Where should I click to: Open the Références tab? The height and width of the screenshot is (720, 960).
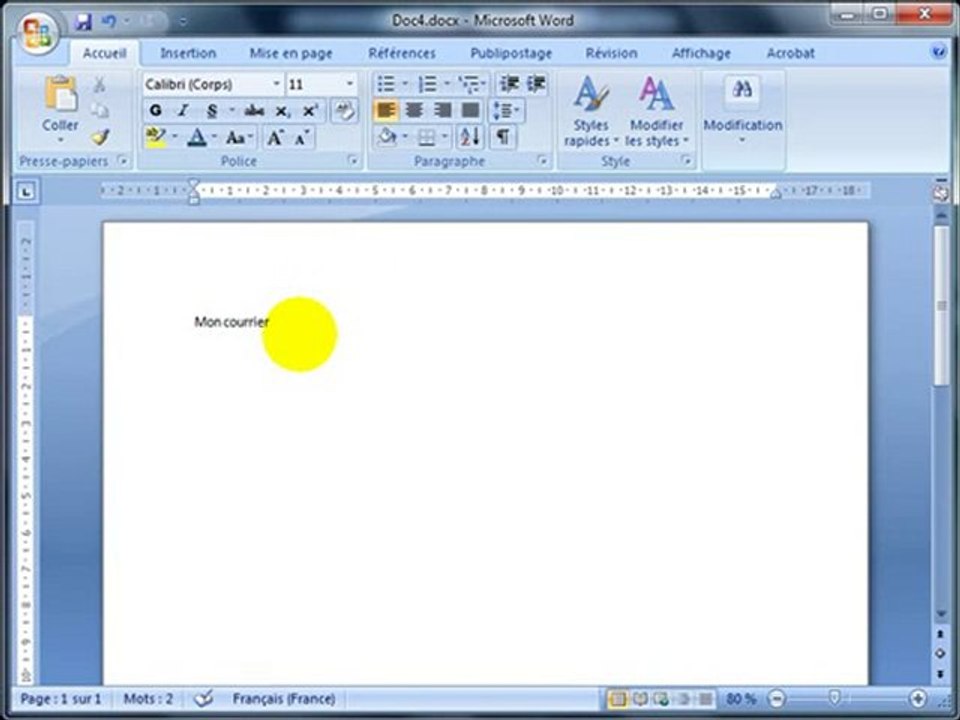point(402,53)
